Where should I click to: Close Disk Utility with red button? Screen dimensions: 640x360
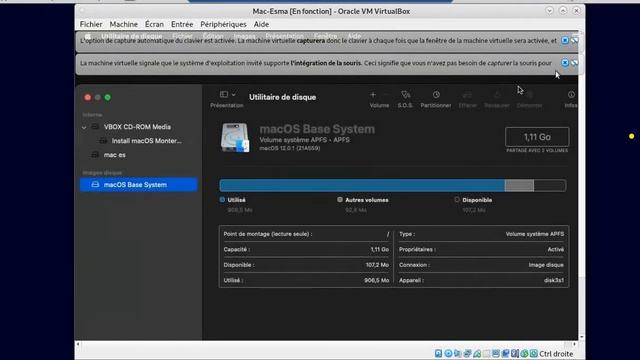point(87,97)
